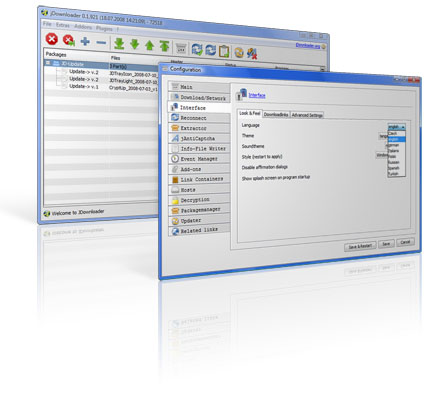Screen dimensions: 440x401
Task: Click the move-to-bottom green arrow icon
Action: pyautogui.click(x=119, y=44)
